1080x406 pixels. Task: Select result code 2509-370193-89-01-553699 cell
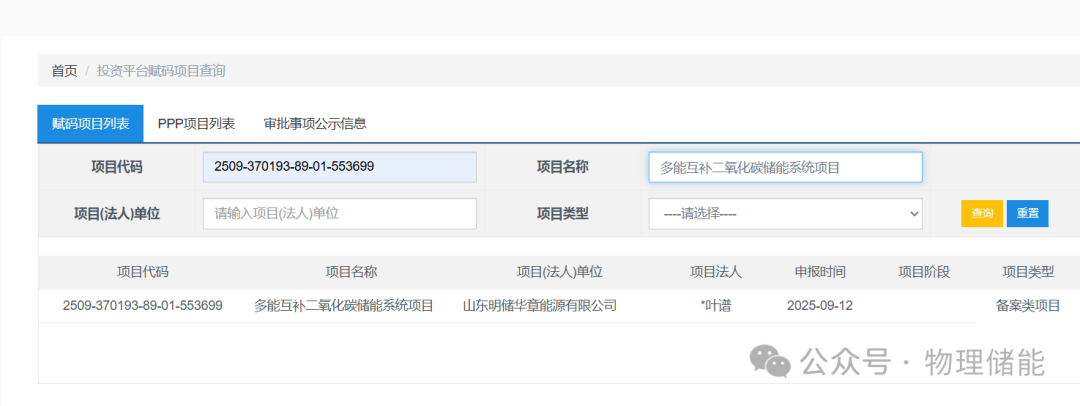tap(143, 305)
